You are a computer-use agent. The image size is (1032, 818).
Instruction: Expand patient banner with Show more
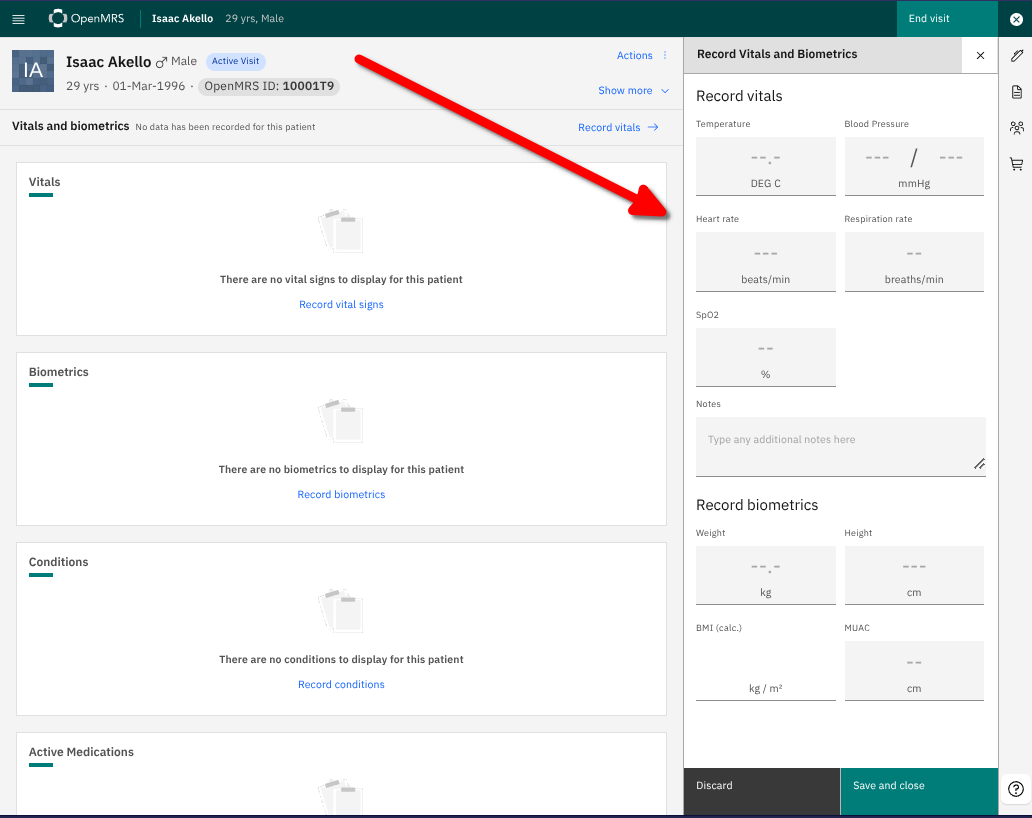pyautogui.click(x=633, y=91)
